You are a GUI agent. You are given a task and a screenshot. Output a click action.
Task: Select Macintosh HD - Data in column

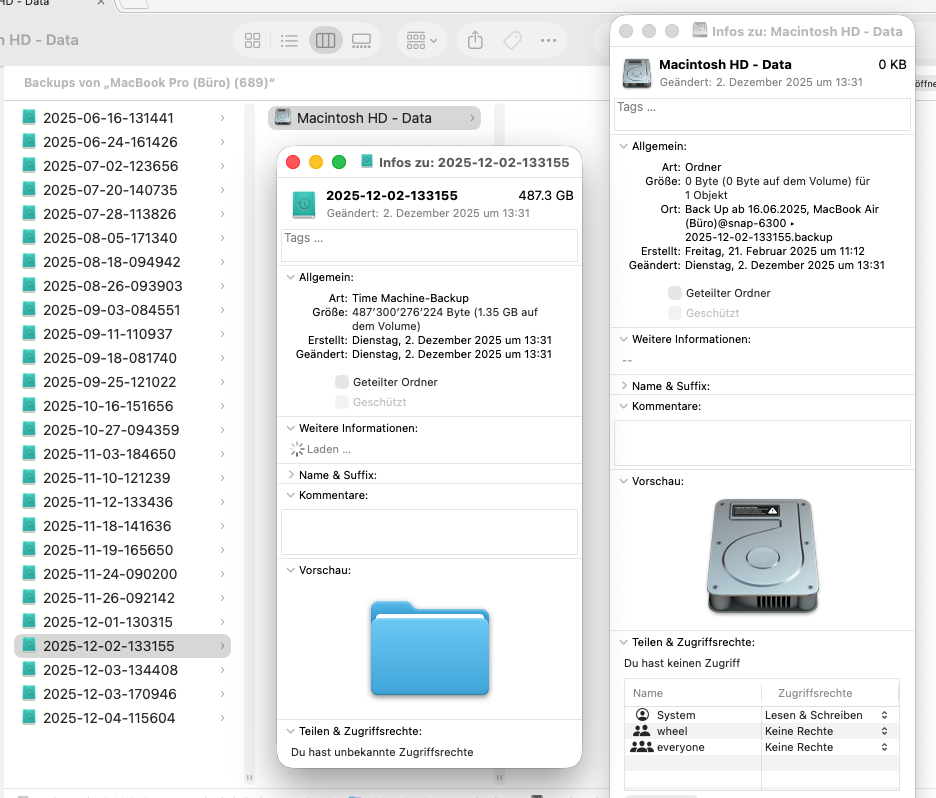tap(374, 118)
